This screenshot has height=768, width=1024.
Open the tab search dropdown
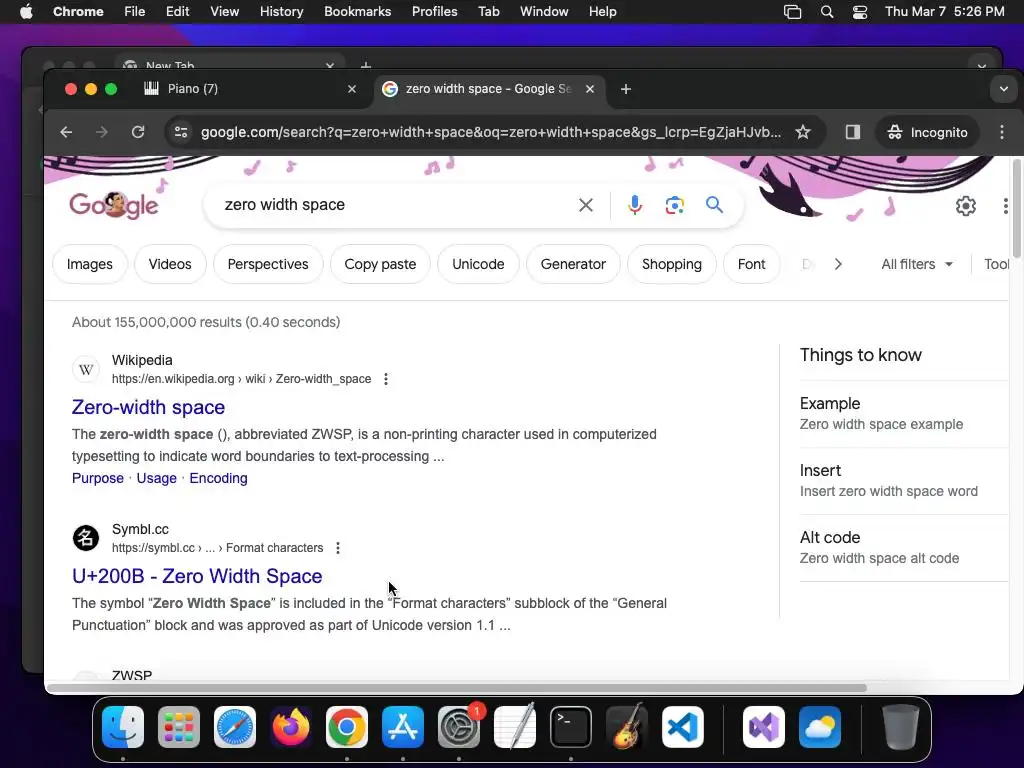[x=1004, y=89]
